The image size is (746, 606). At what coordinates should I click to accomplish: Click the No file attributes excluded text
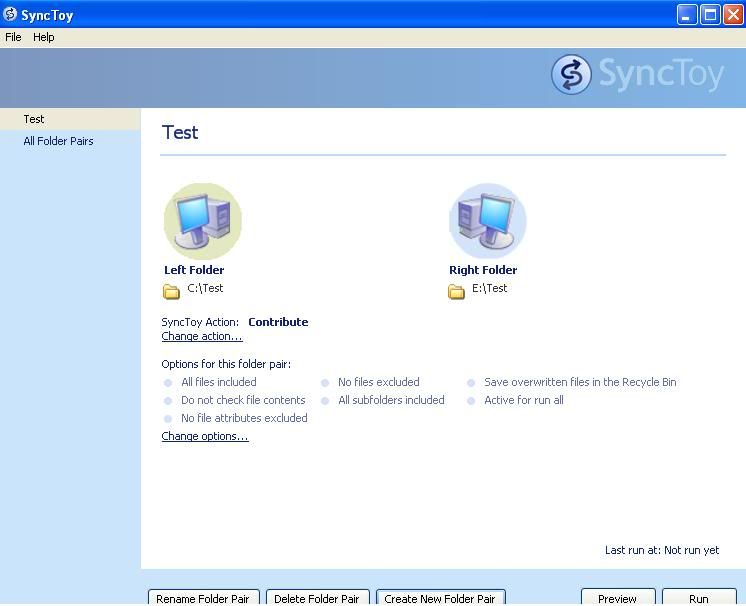(x=244, y=418)
